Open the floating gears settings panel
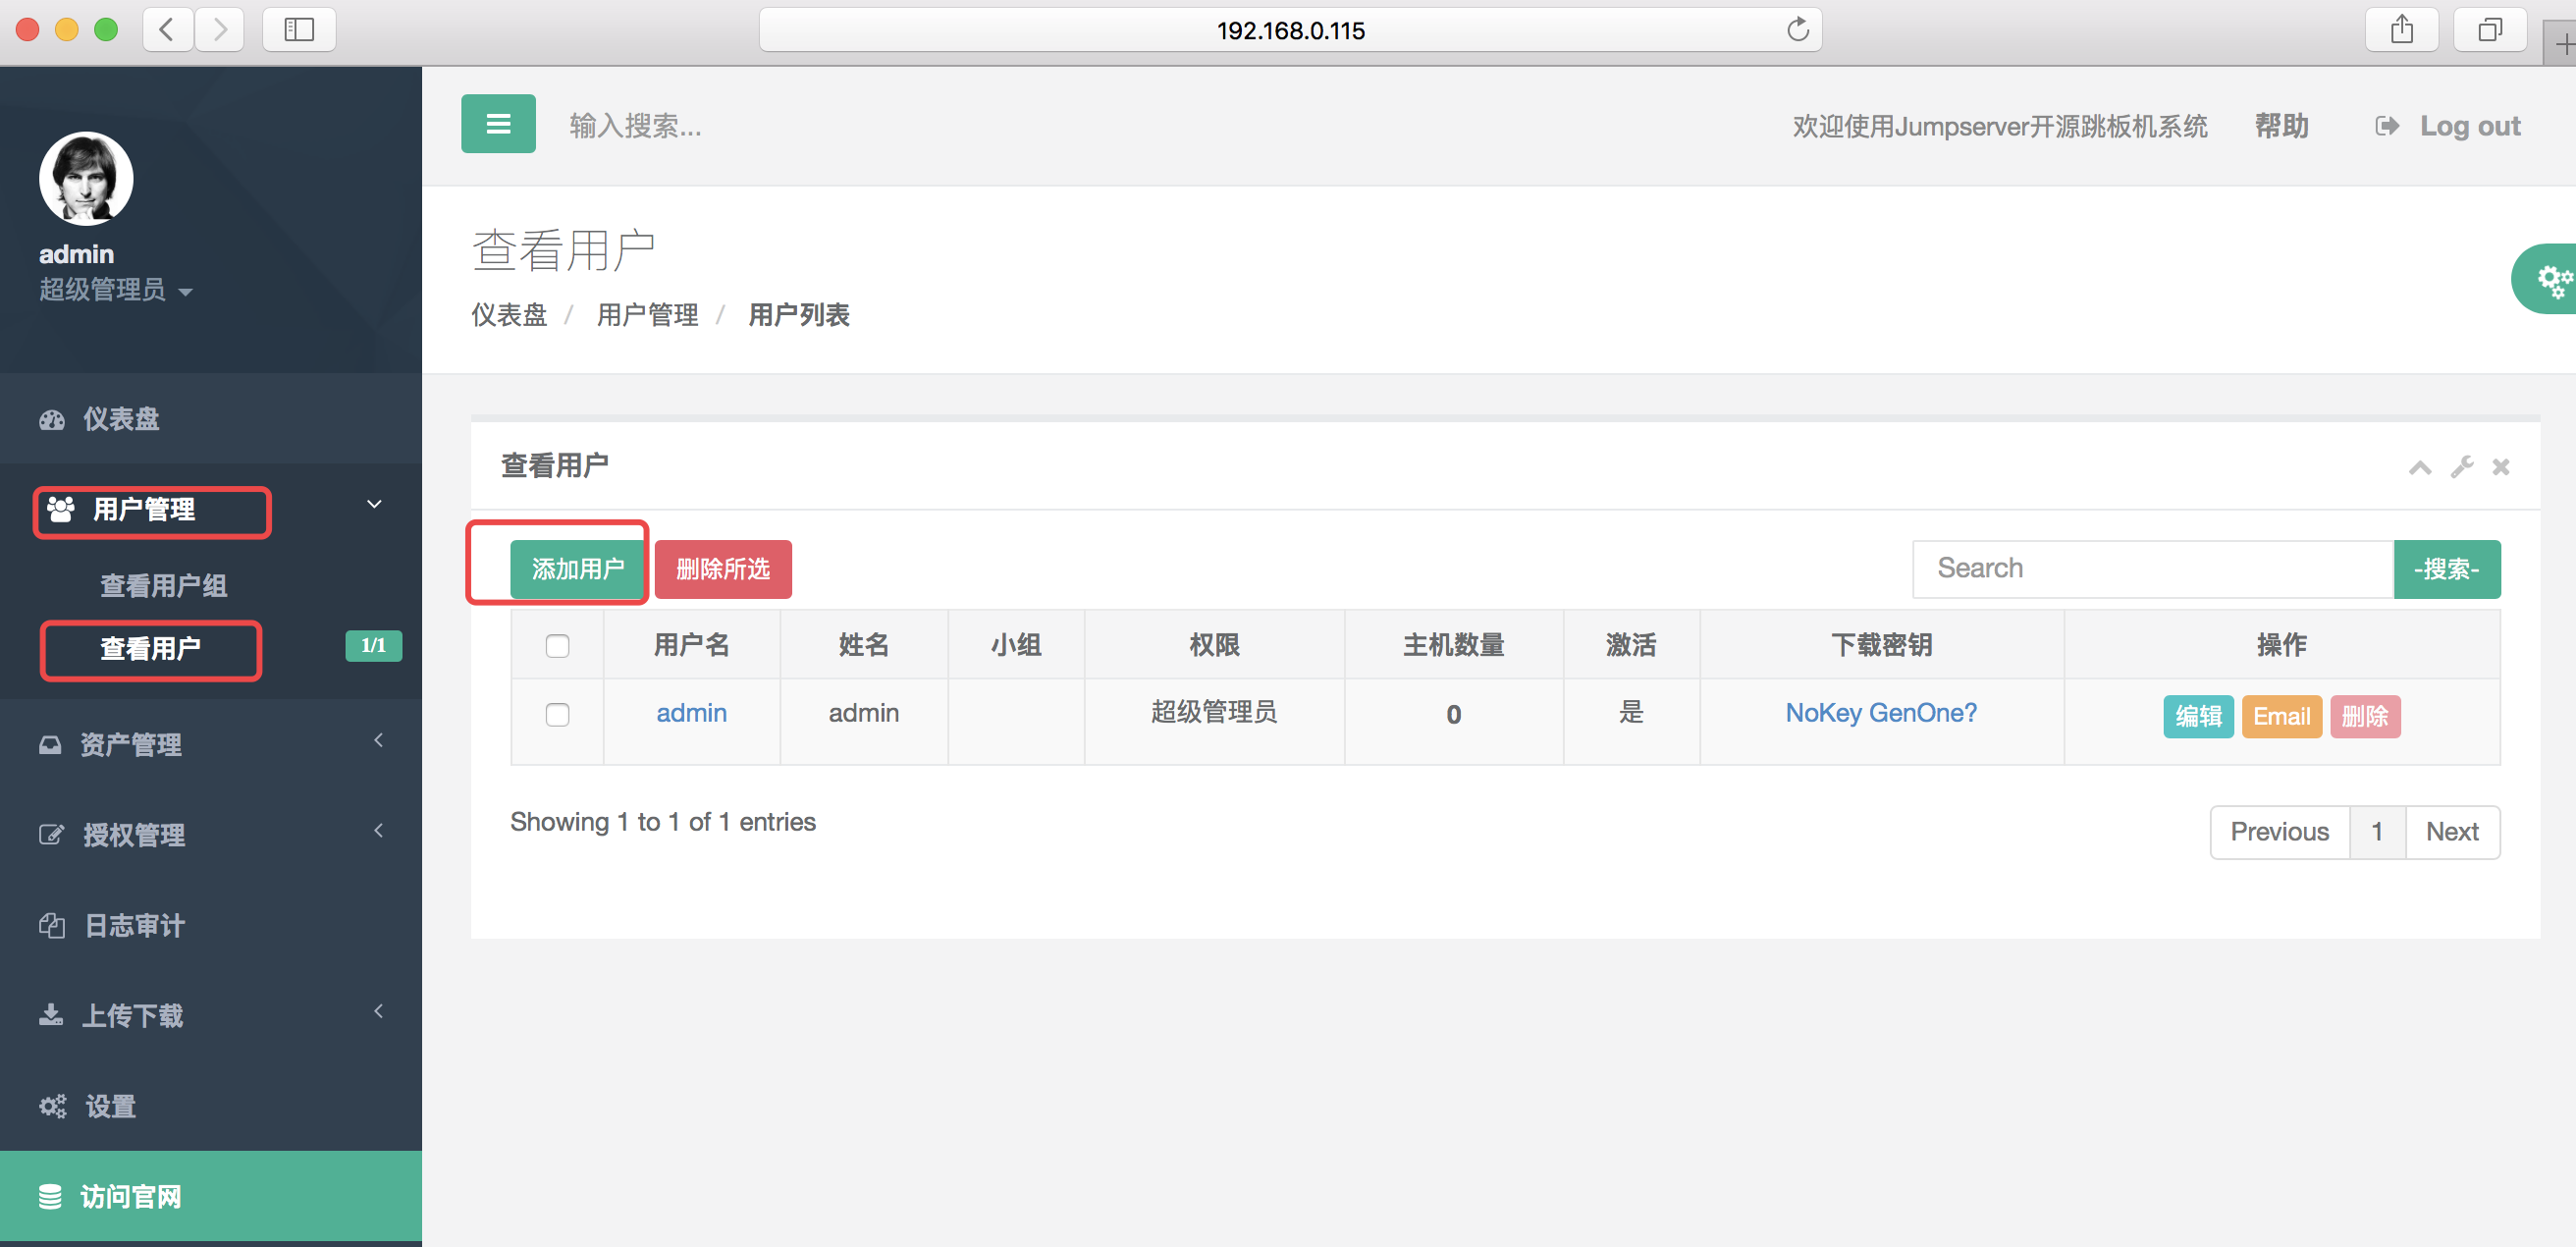The width and height of the screenshot is (2576, 1247). click(x=2551, y=280)
